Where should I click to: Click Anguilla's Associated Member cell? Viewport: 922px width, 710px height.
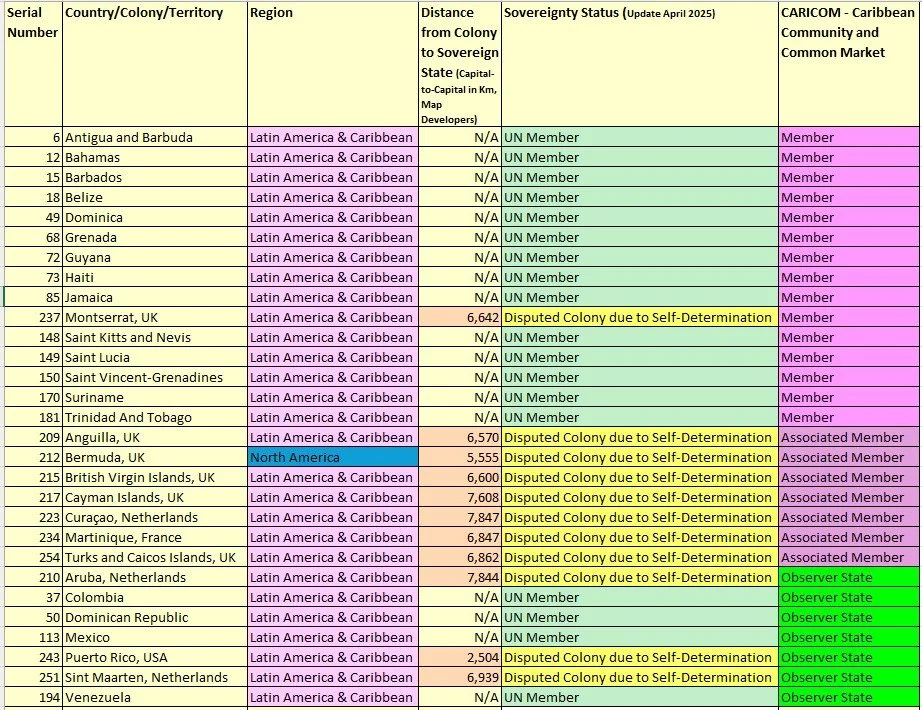click(x=849, y=437)
